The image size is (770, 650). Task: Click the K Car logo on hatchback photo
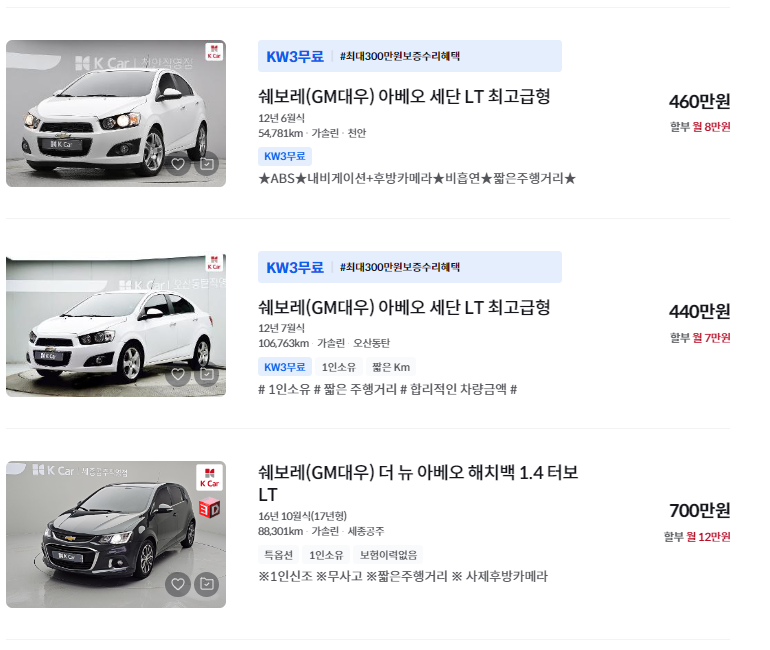click(210, 478)
